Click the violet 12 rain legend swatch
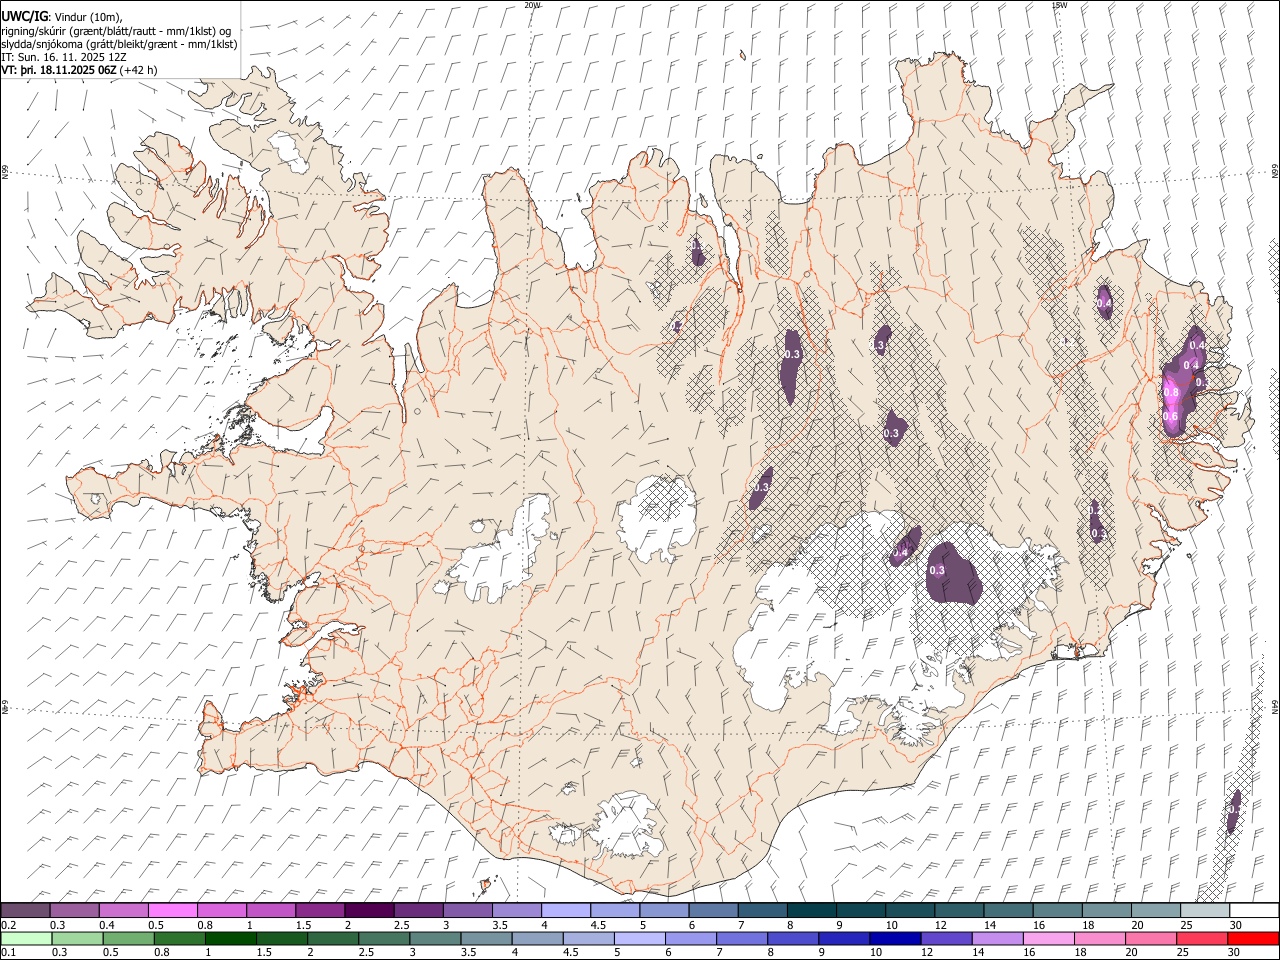Viewport: 1280px width, 960px height. pyautogui.click(x=945, y=939)
